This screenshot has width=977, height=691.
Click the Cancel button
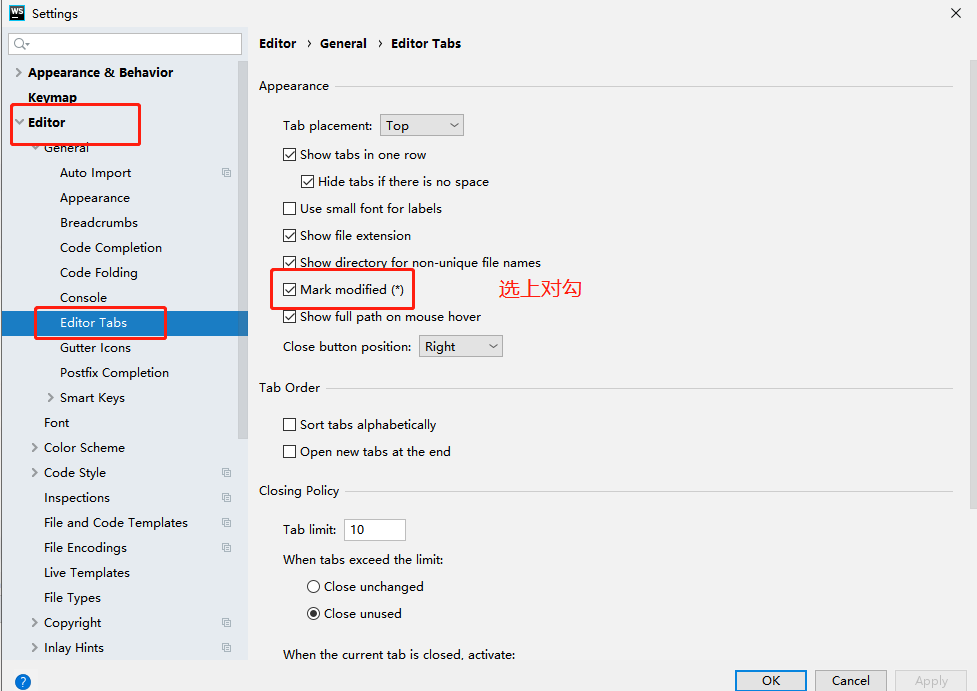click(x=851, y=680)
